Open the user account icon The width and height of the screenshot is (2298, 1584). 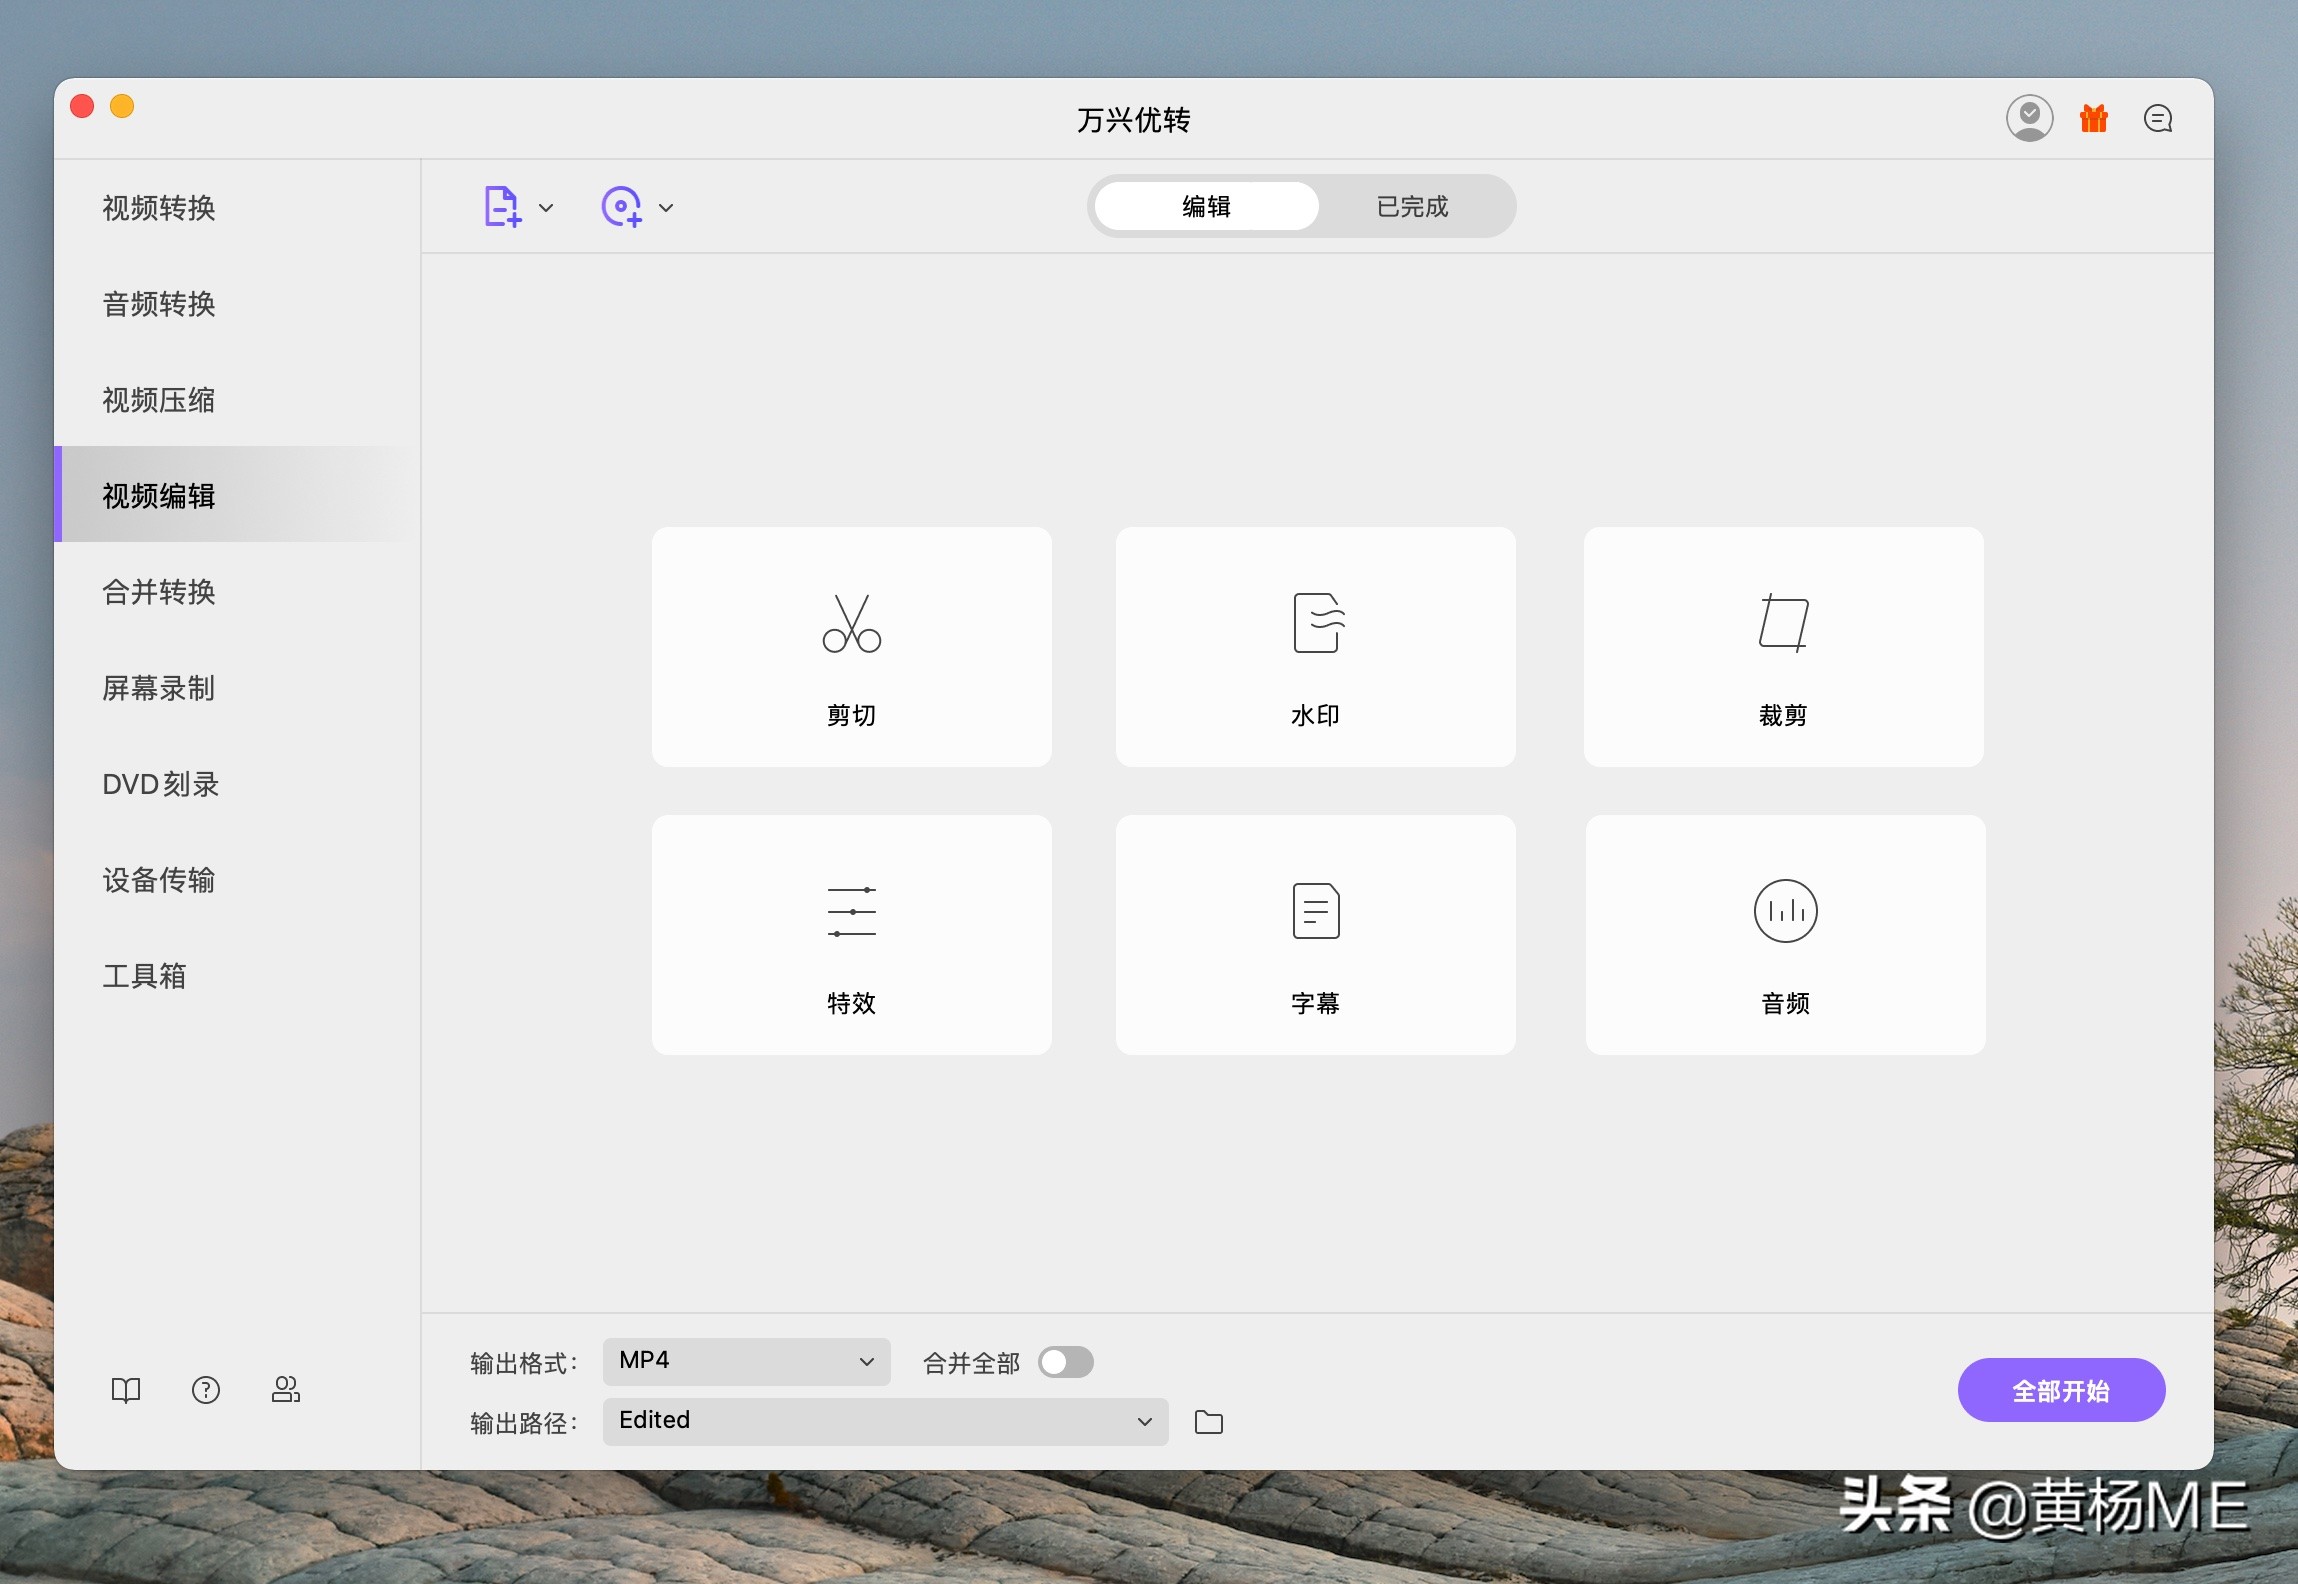(x=2029, y=119)
